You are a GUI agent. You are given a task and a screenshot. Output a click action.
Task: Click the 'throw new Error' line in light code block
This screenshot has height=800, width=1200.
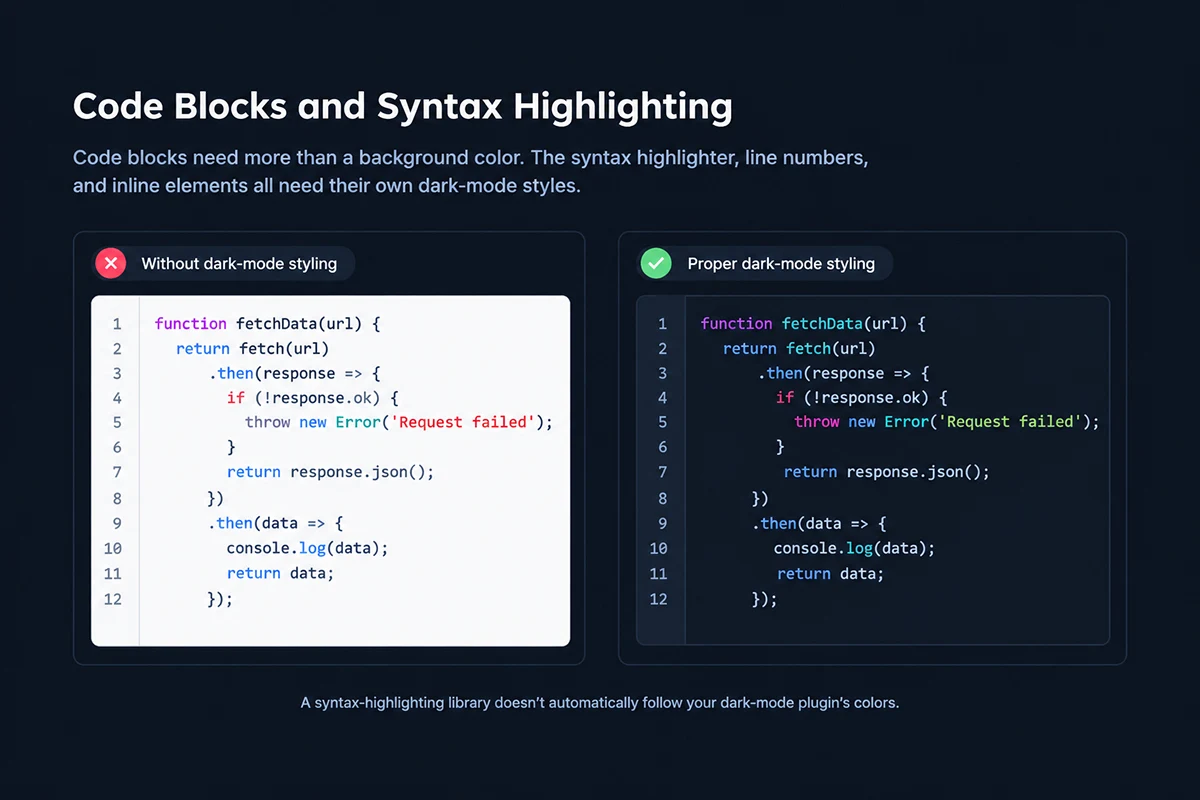coord(399,422)
